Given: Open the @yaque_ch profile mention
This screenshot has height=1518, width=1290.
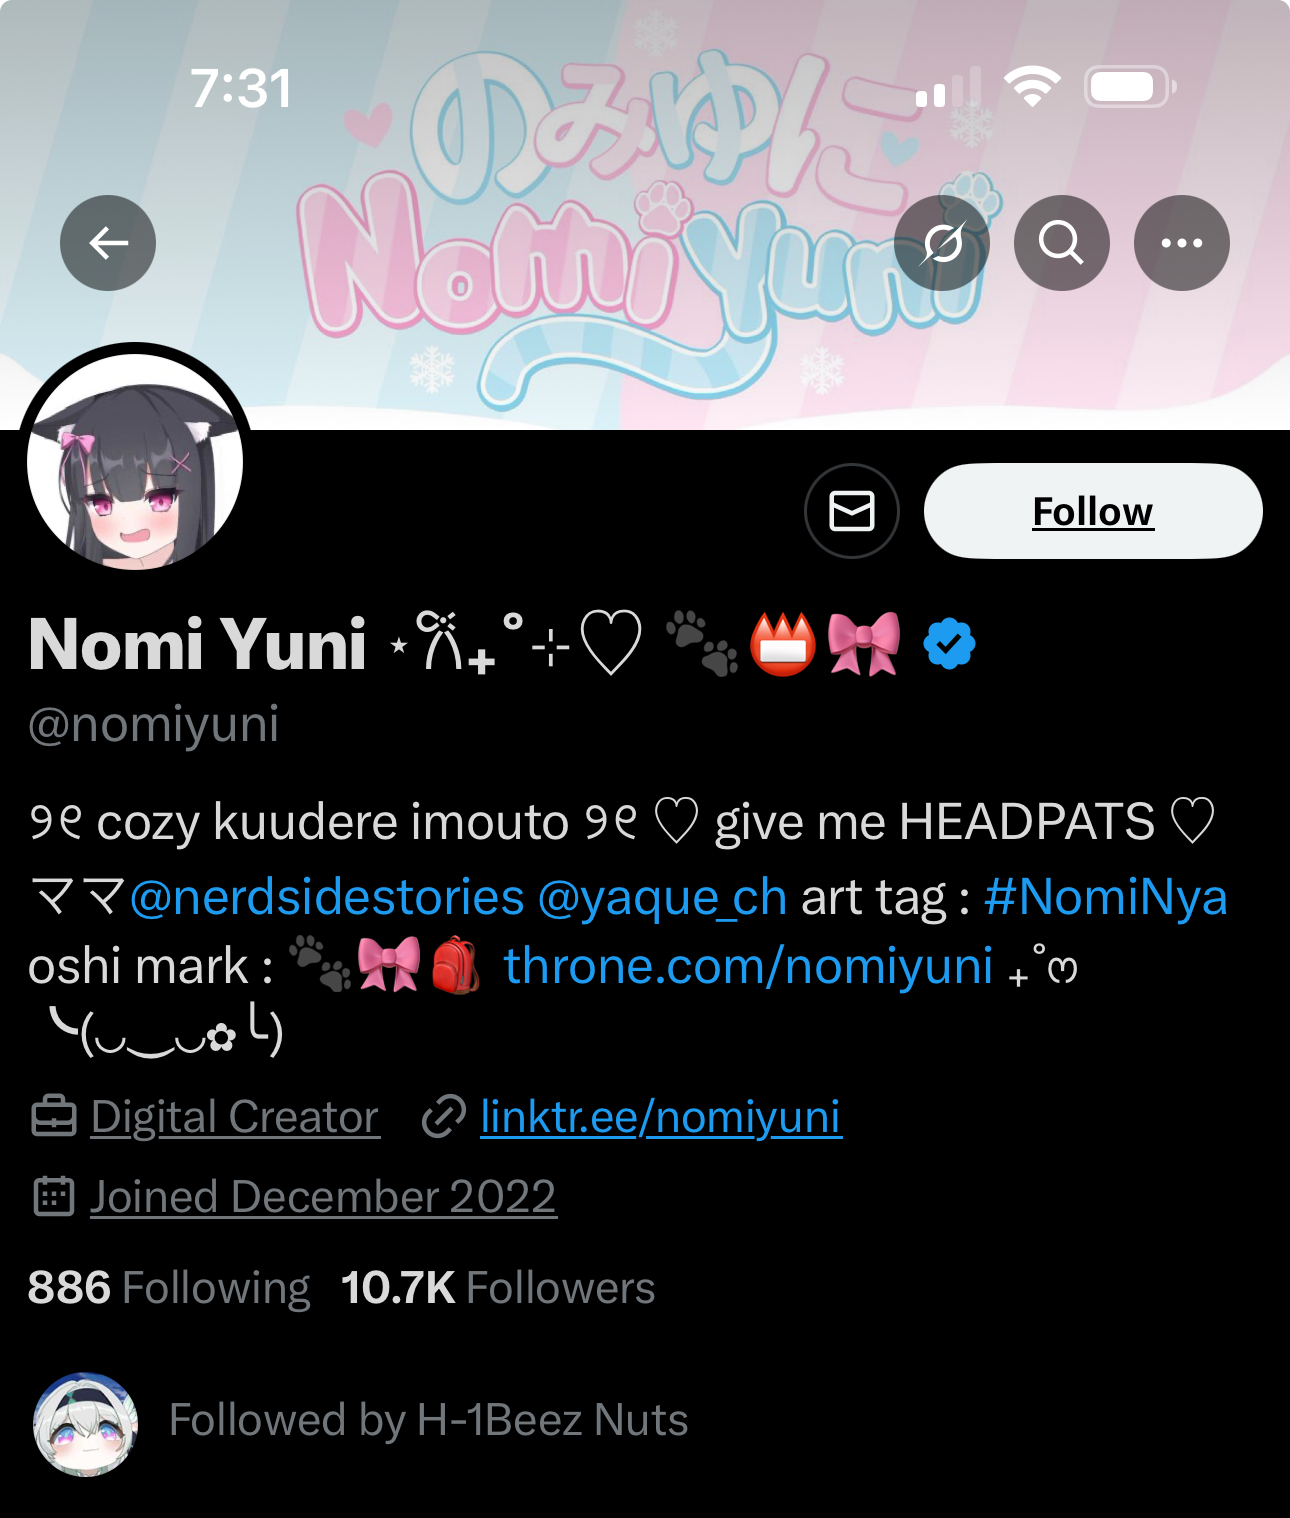Looking at the screenshot, I should (x=662, y=897).
